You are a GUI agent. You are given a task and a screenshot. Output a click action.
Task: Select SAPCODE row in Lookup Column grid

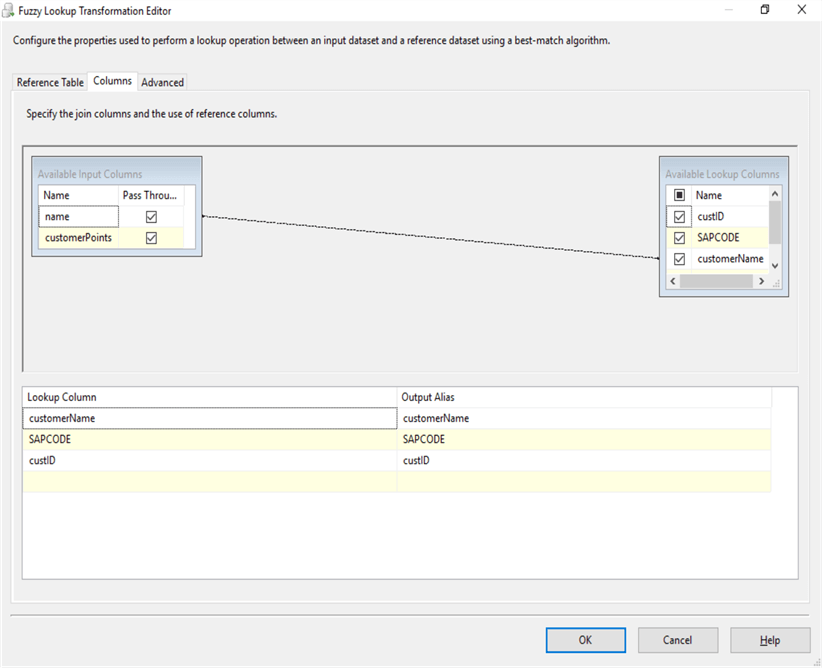pyautogui.click(x=209, y=439)
